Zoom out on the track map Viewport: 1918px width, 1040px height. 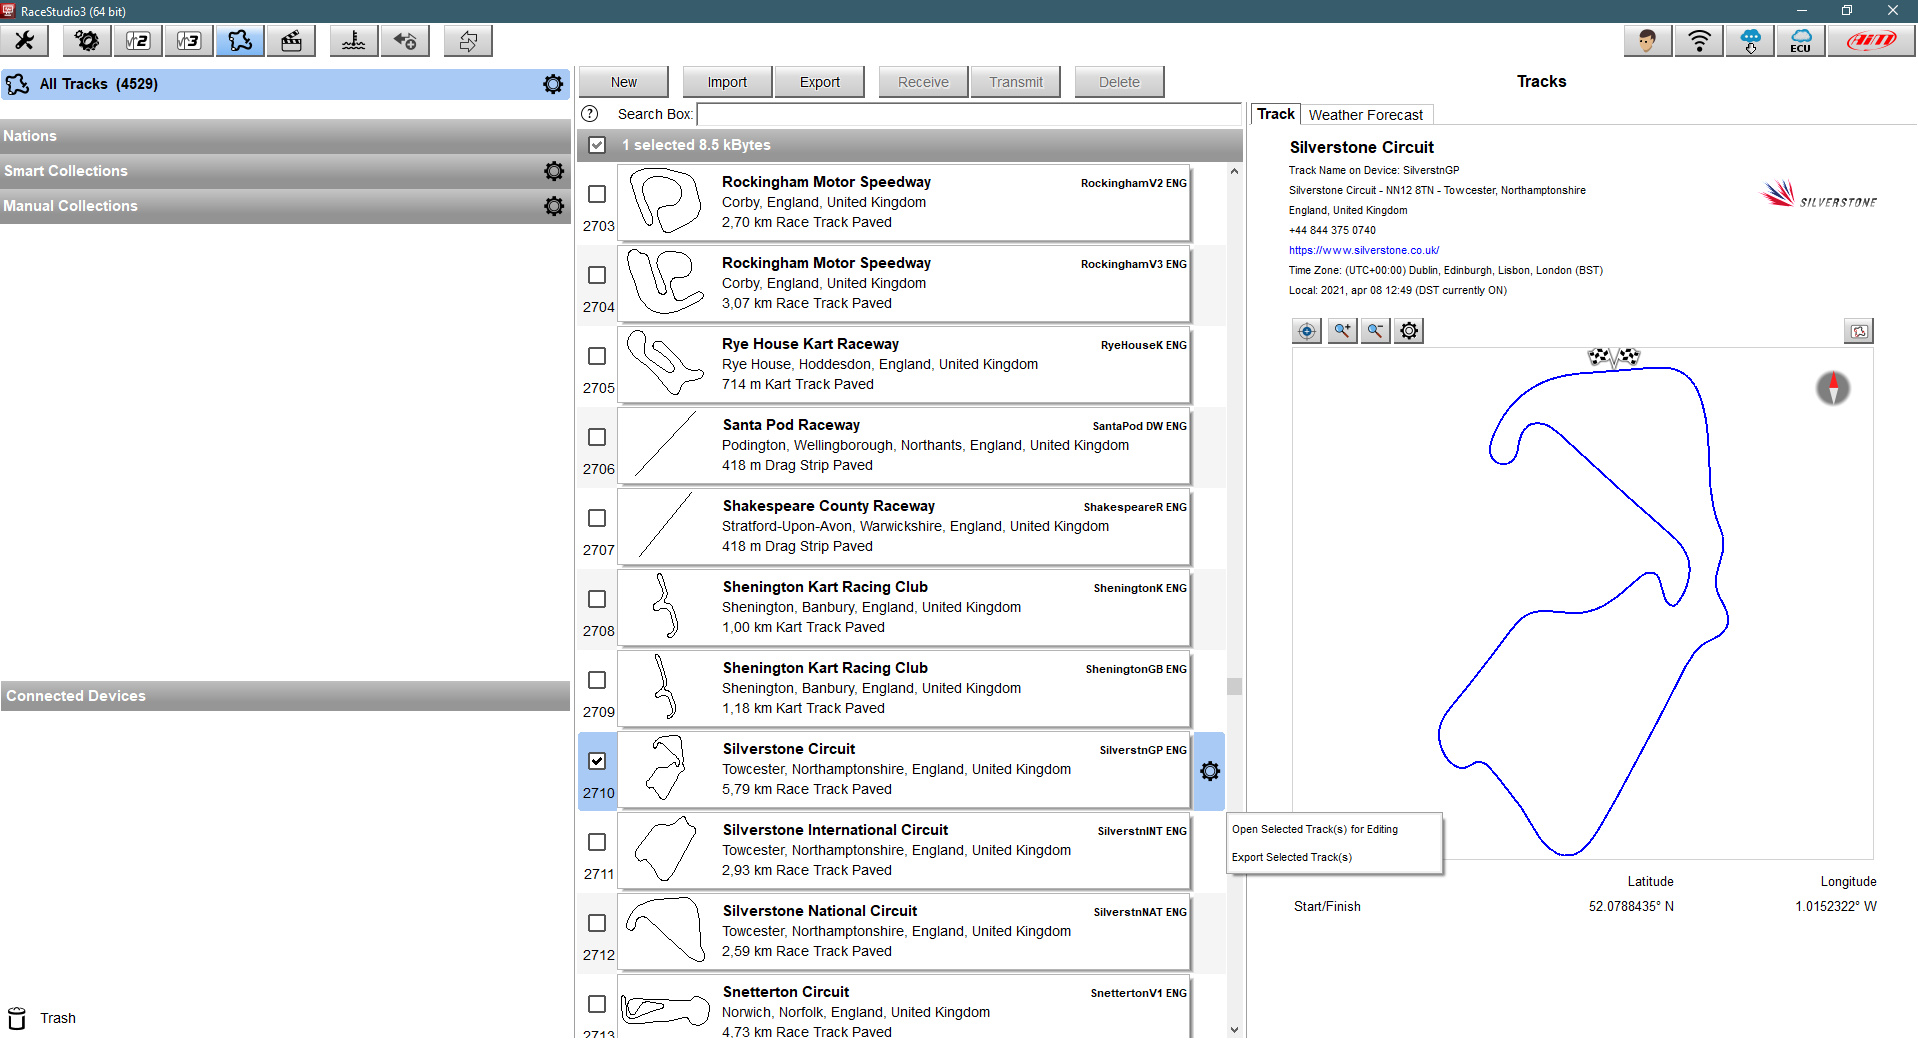pos(1376,331)
